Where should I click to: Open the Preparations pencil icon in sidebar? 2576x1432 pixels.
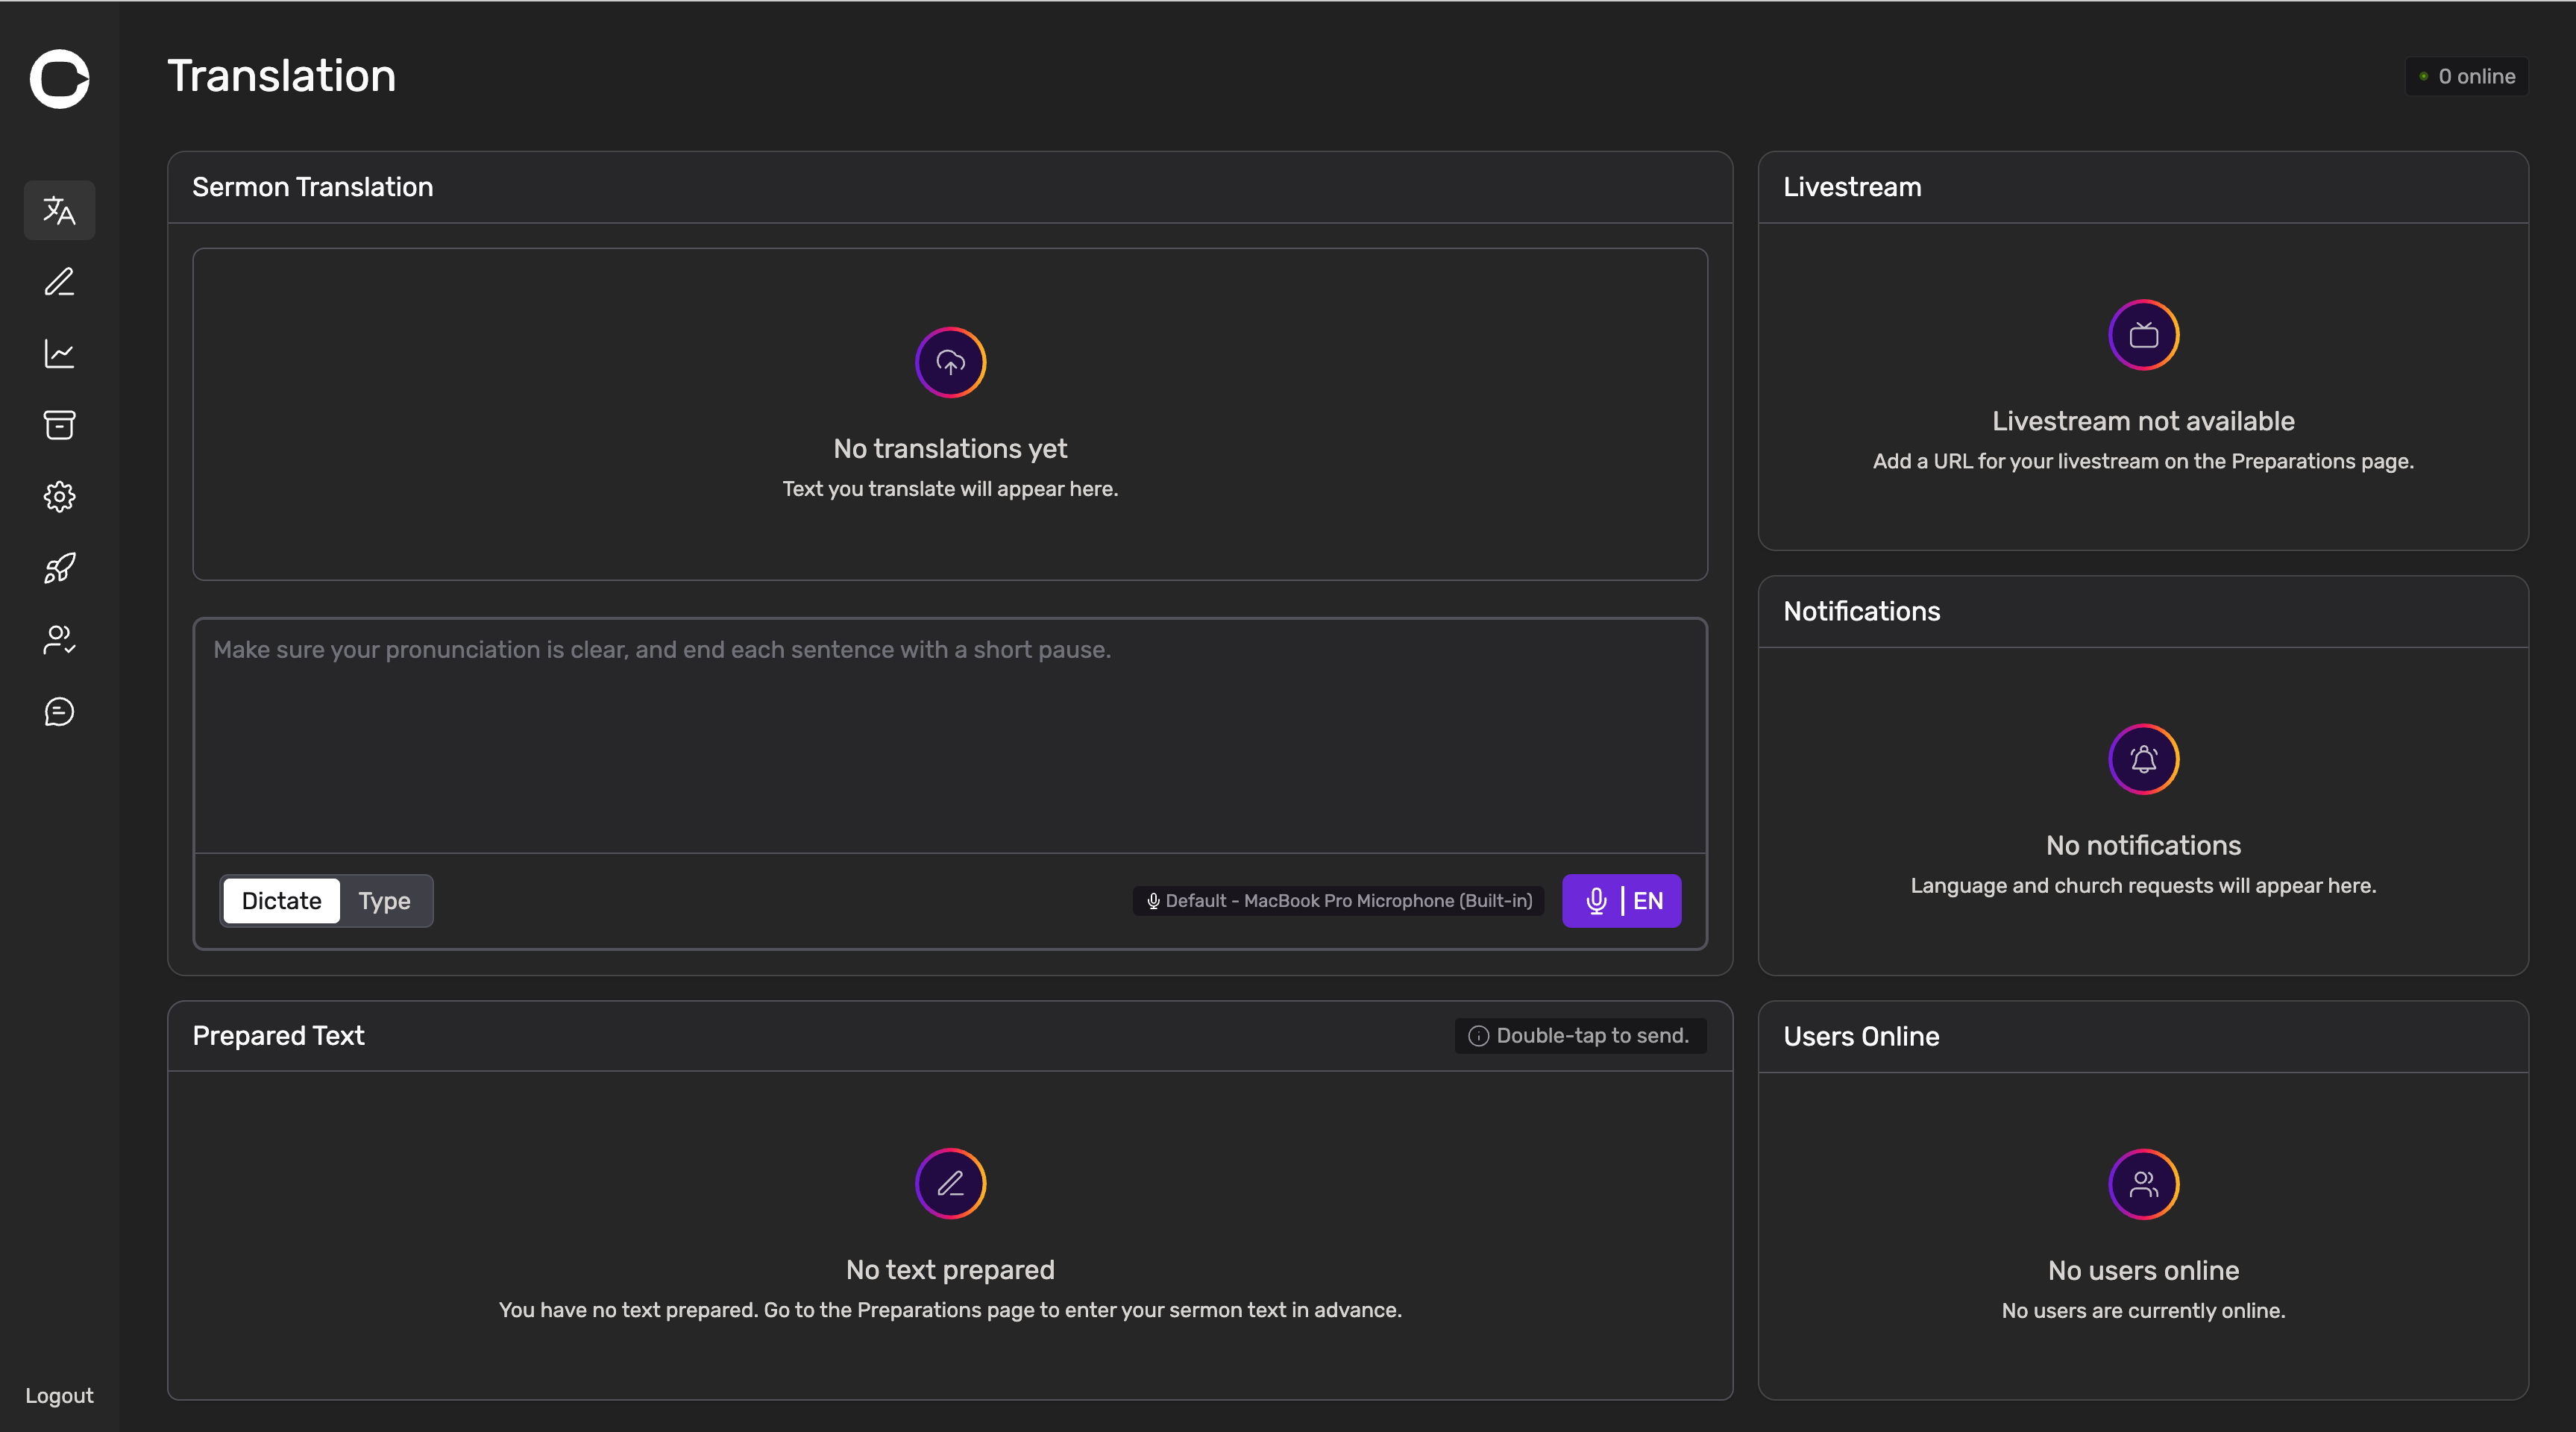click(59, 282)
